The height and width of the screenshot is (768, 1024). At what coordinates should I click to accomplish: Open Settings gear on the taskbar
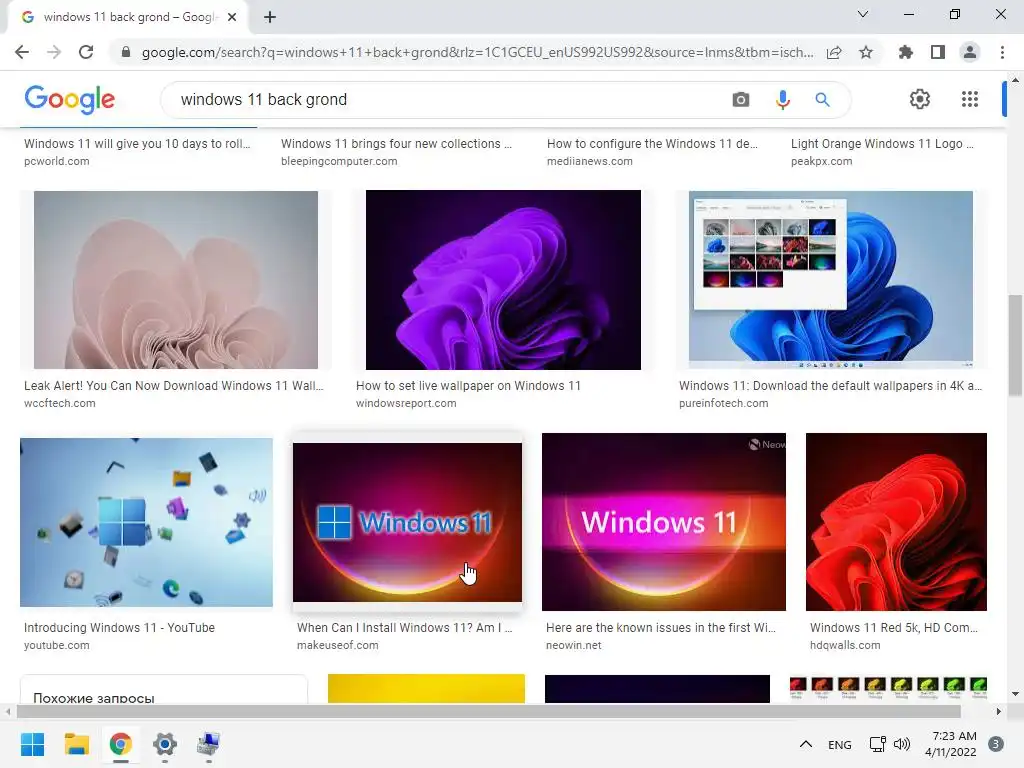click(x=165, y=744)
